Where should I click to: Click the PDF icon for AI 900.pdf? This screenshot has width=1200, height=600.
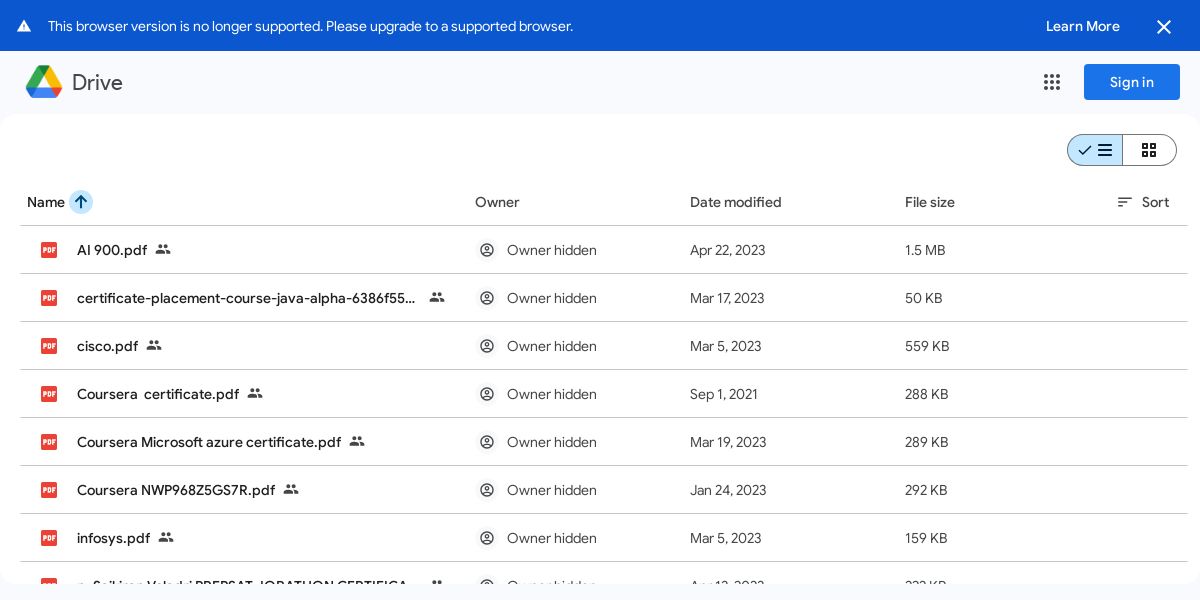pos(49,250)
